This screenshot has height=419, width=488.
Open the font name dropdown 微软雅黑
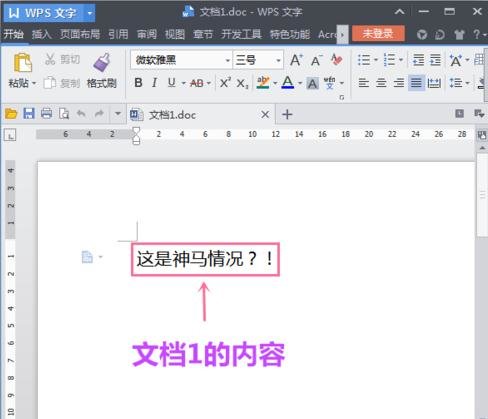pyautogui.click(x=181, y=60)
